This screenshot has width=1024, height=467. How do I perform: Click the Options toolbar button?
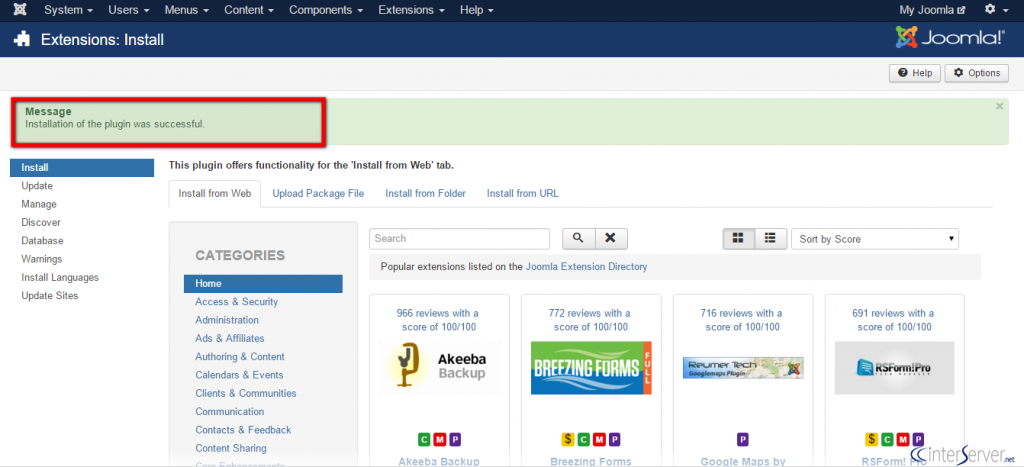coord(976,73)
